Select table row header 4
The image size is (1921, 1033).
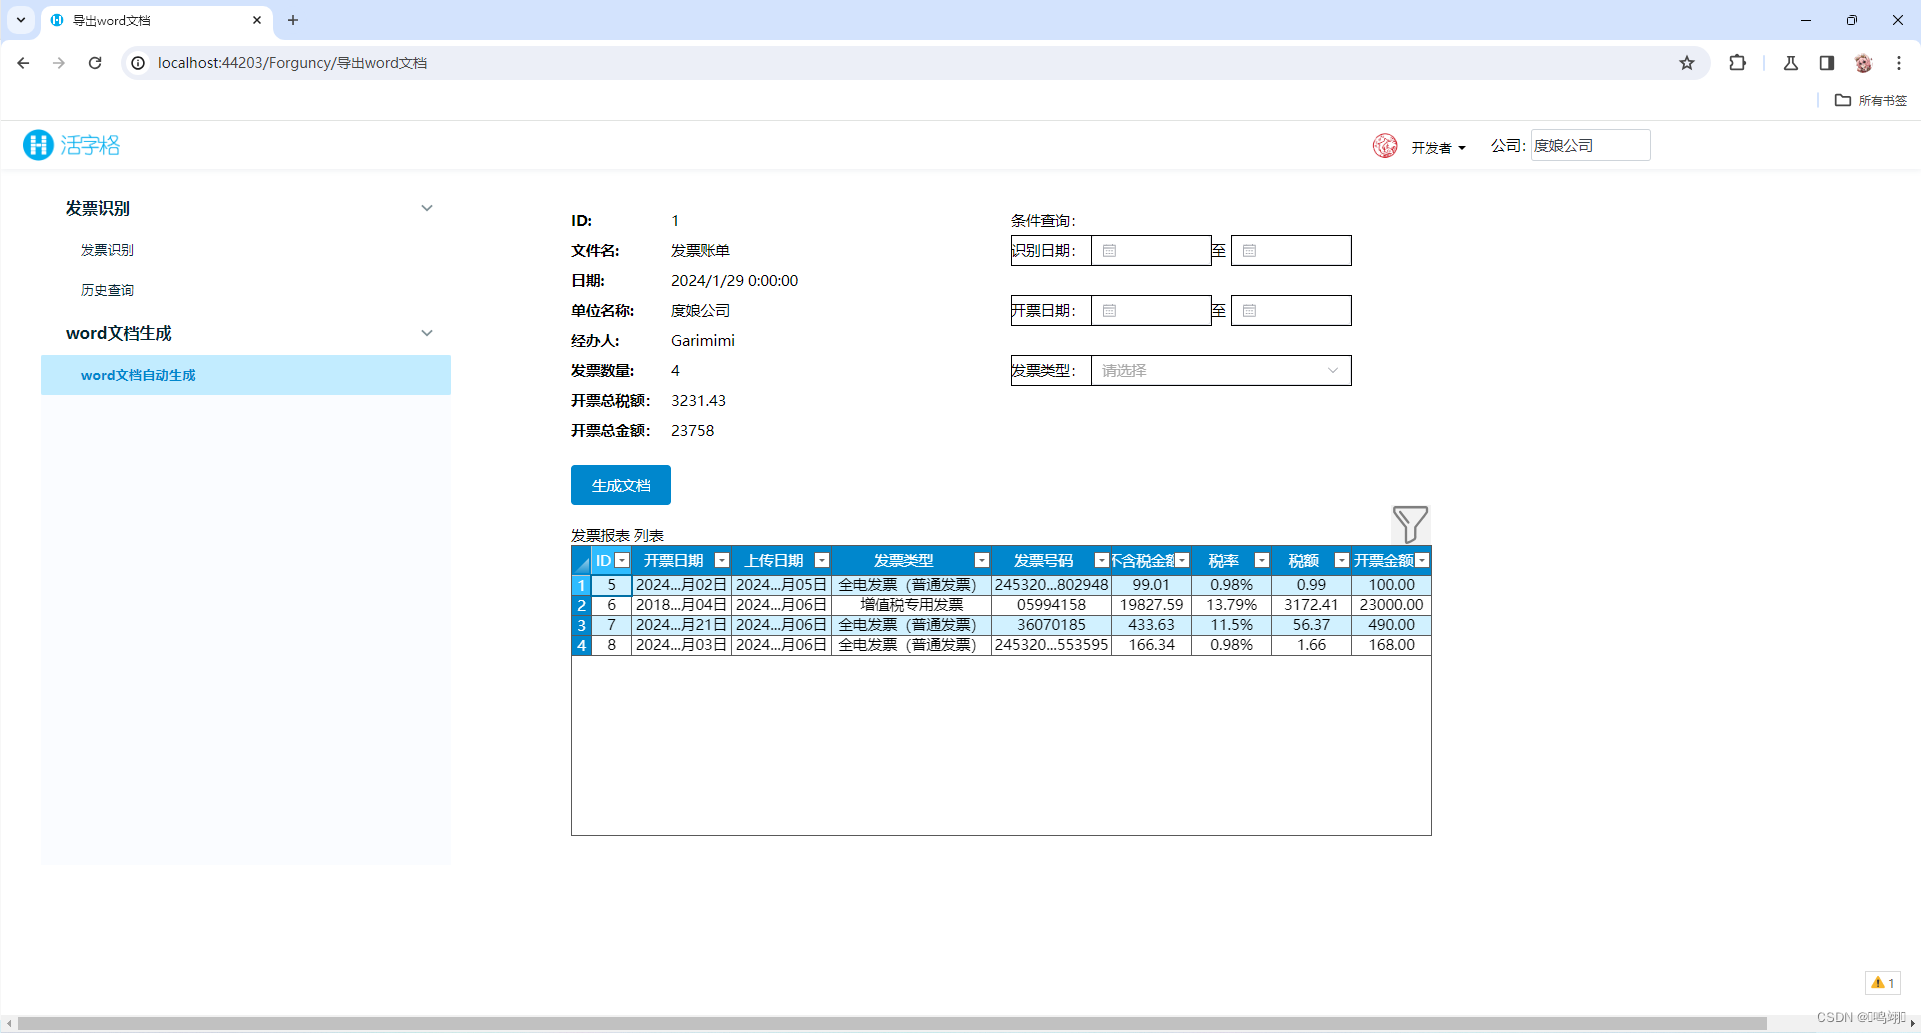(581, 645)
